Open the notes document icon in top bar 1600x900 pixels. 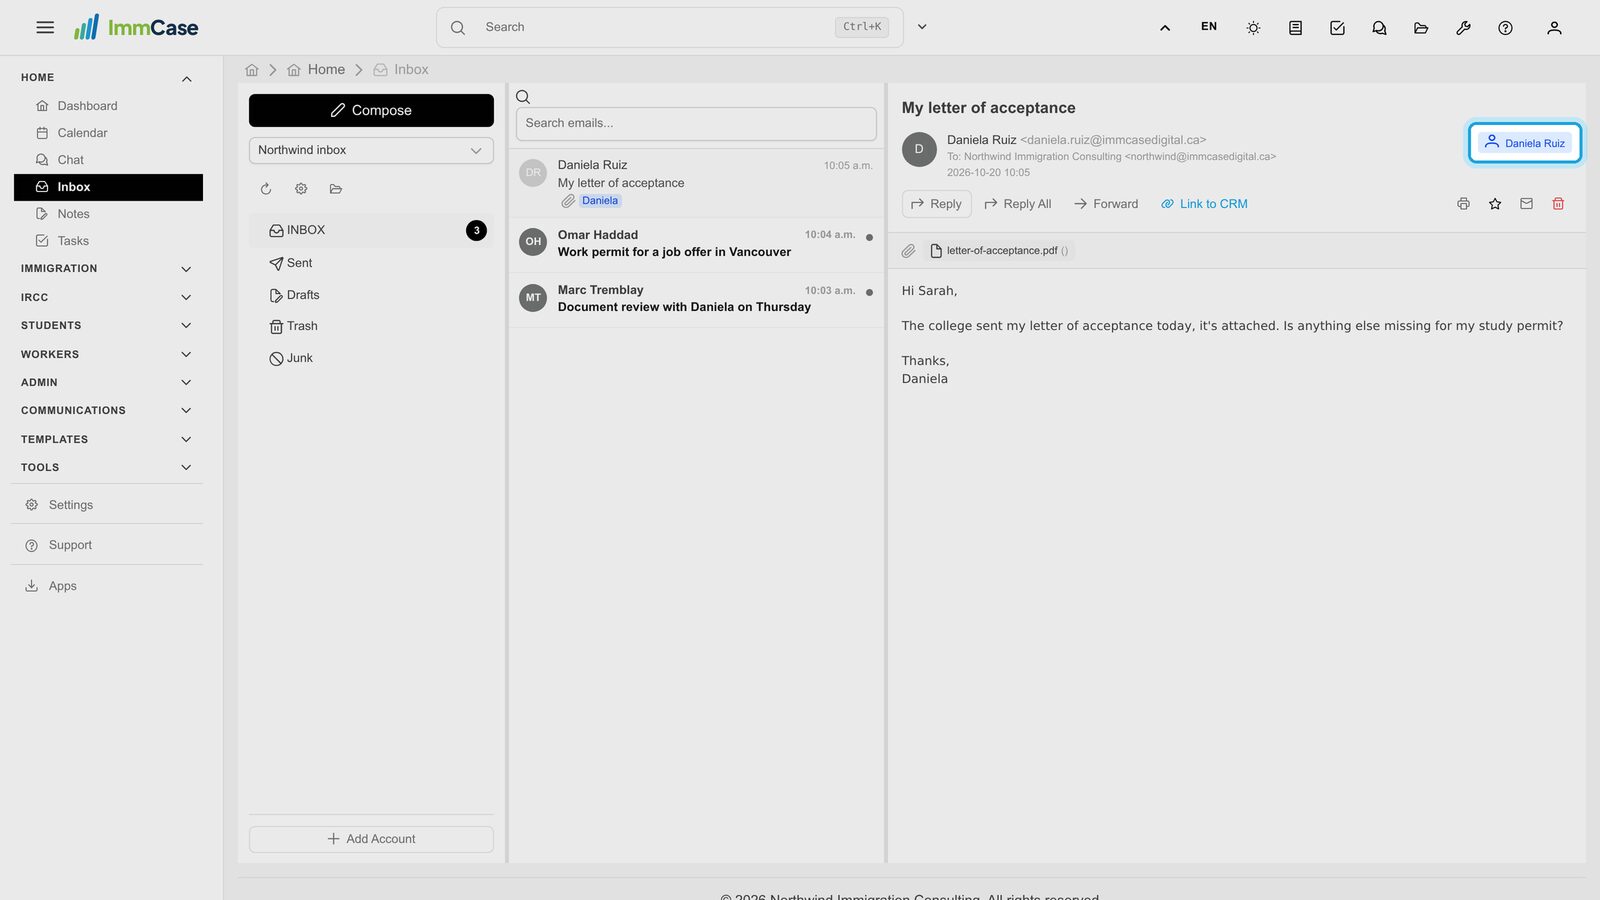point(1295,28)
